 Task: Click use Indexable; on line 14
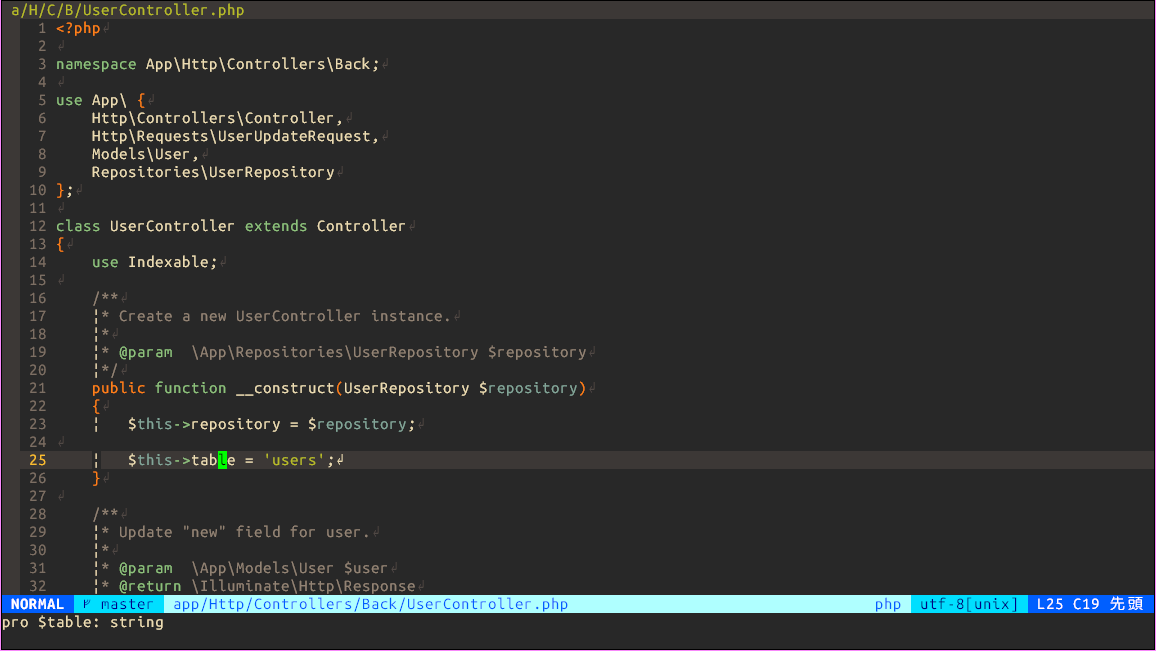pos(155,261)
